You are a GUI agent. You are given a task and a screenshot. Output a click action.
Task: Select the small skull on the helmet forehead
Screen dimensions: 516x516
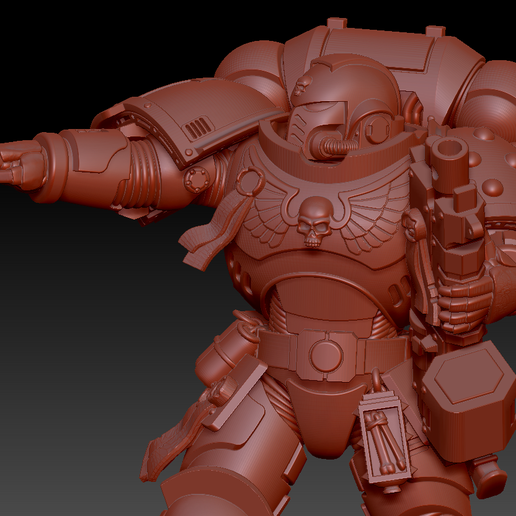(302, 85)
